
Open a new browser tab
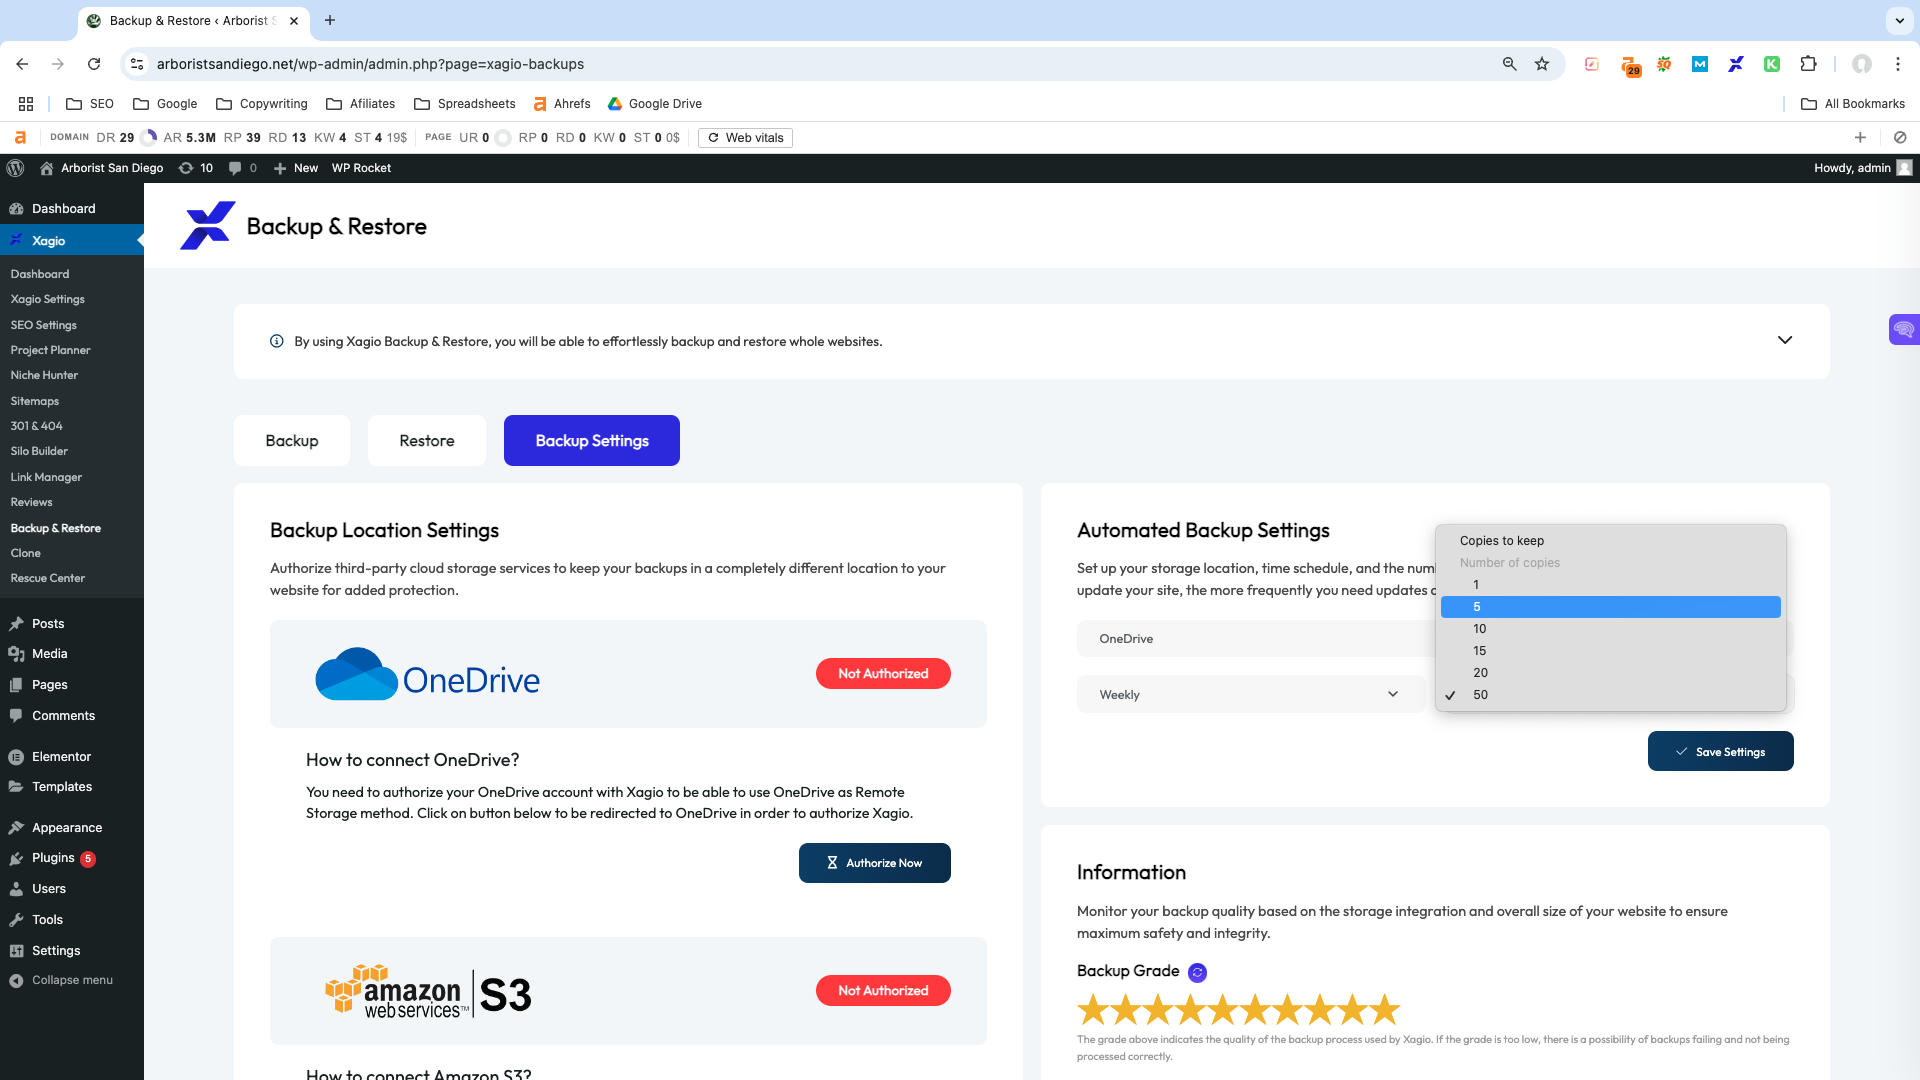click(x=330, y=20)
